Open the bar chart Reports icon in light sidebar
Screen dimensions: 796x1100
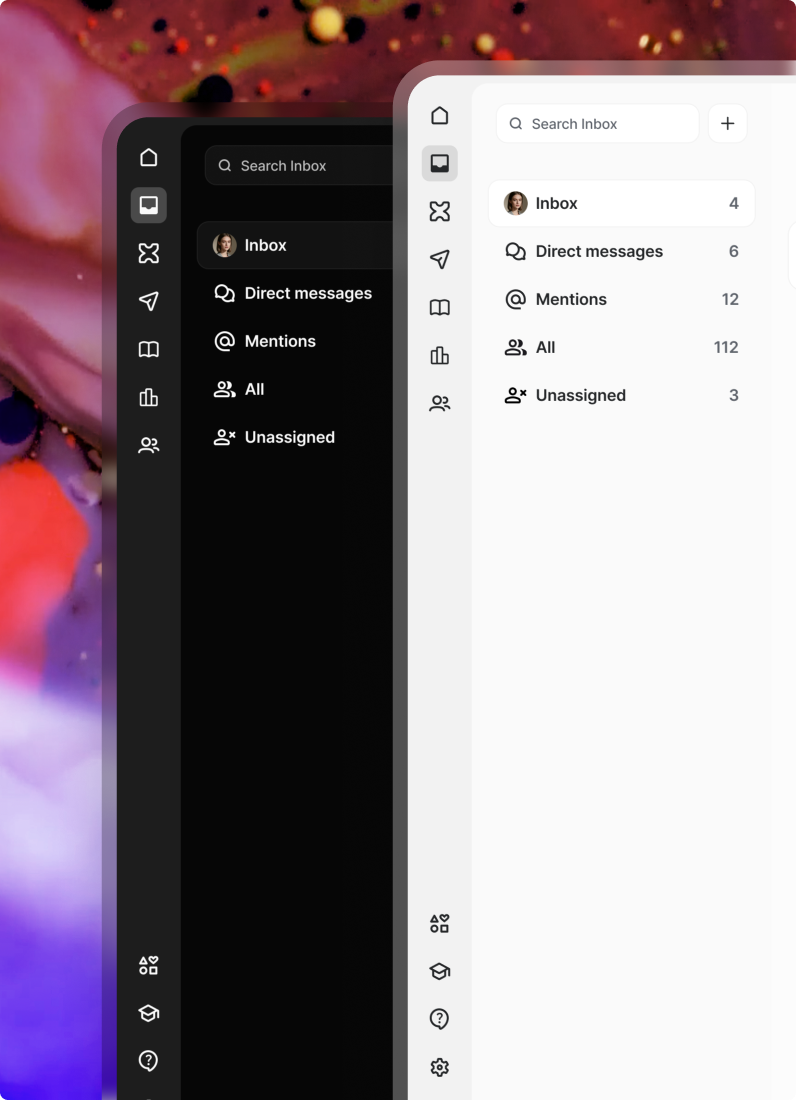click(x=439, y=356)
